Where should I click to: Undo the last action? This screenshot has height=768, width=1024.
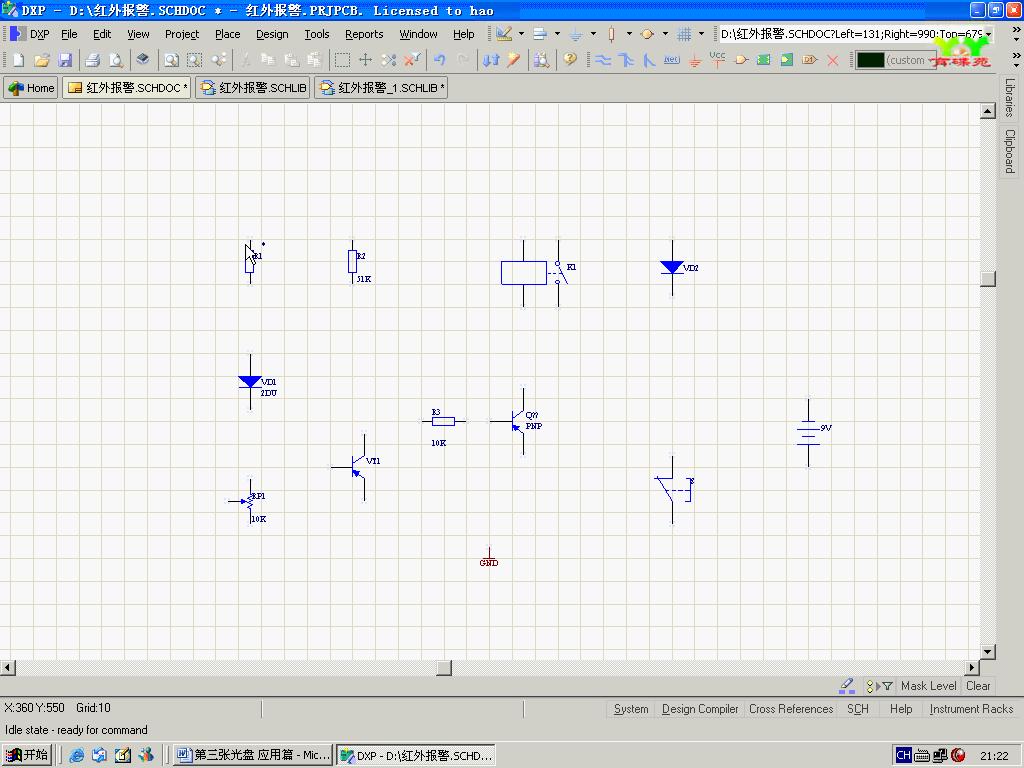click(440, 60)
